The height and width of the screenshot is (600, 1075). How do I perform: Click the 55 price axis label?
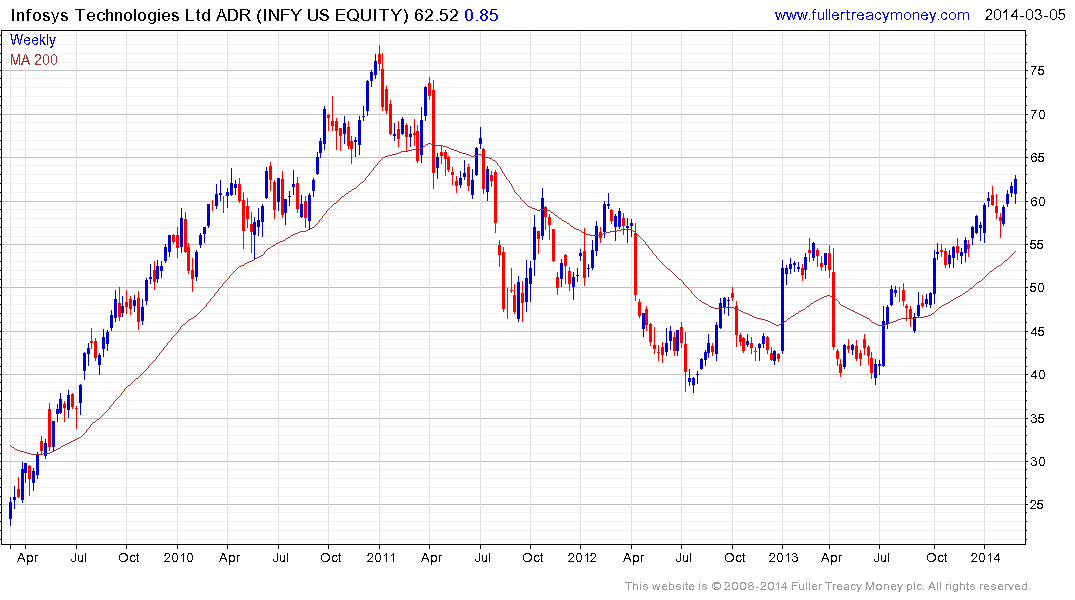click(x=1037, y=245)
